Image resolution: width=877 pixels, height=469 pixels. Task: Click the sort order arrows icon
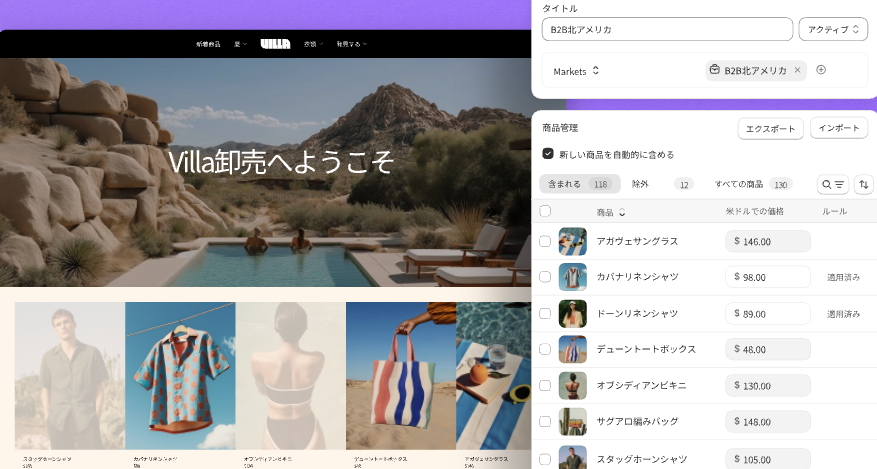[863, 184]
